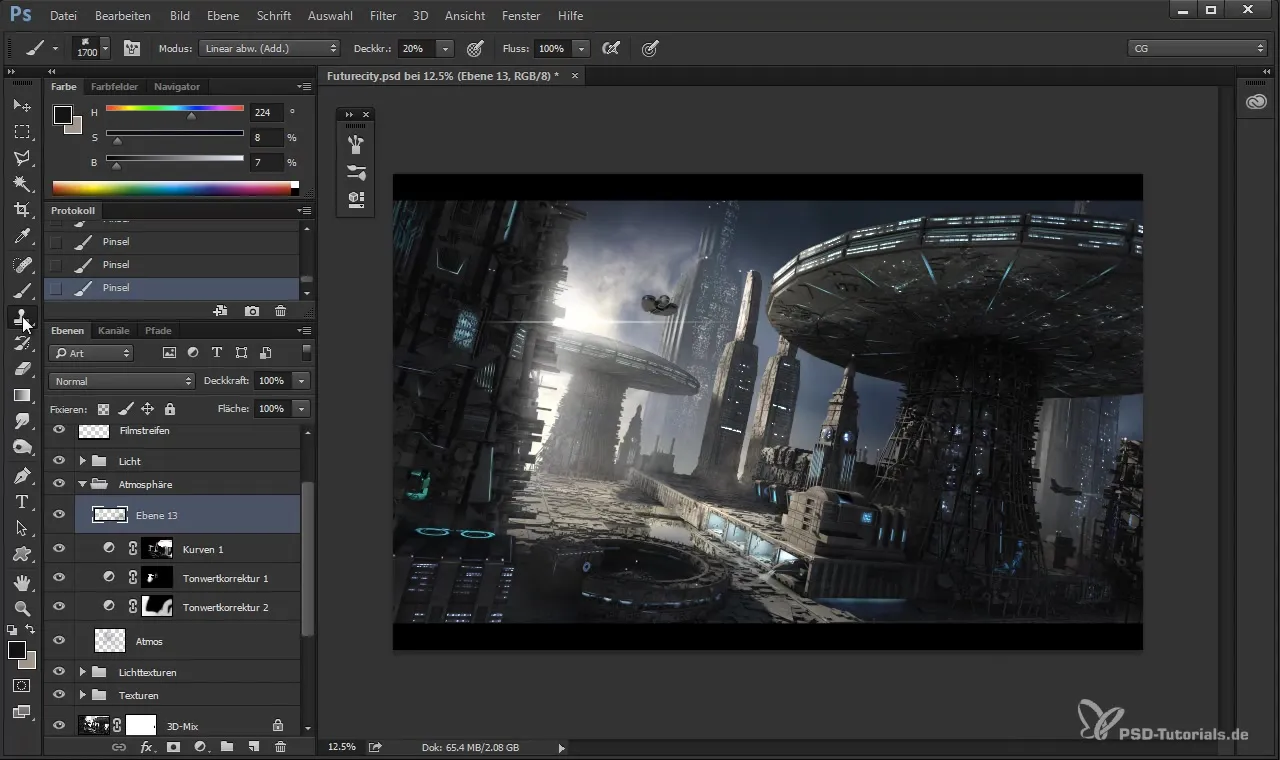Image resolution: width=1280 pixels, height=760 pixels.
Task: Open layer blend mode Normal dropdown
Action: pyautogui.click(x=121, y=381)
